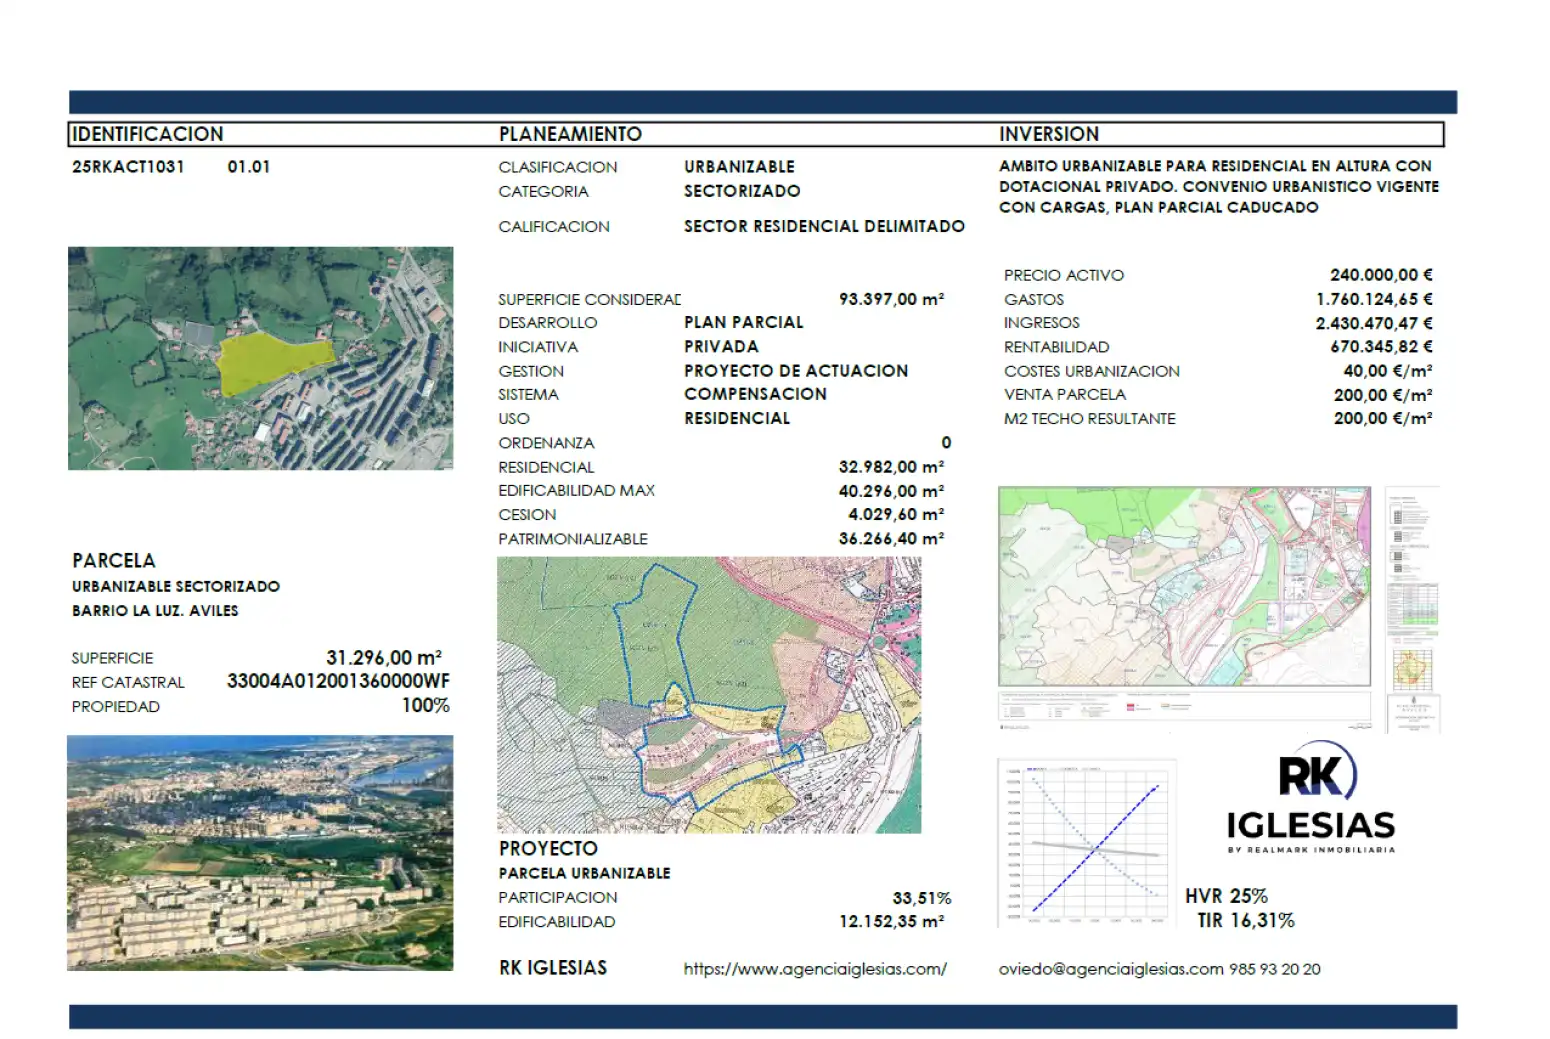Select the 100% propiedad value
Screen dimensions: 1550x1039
point(426,706)
